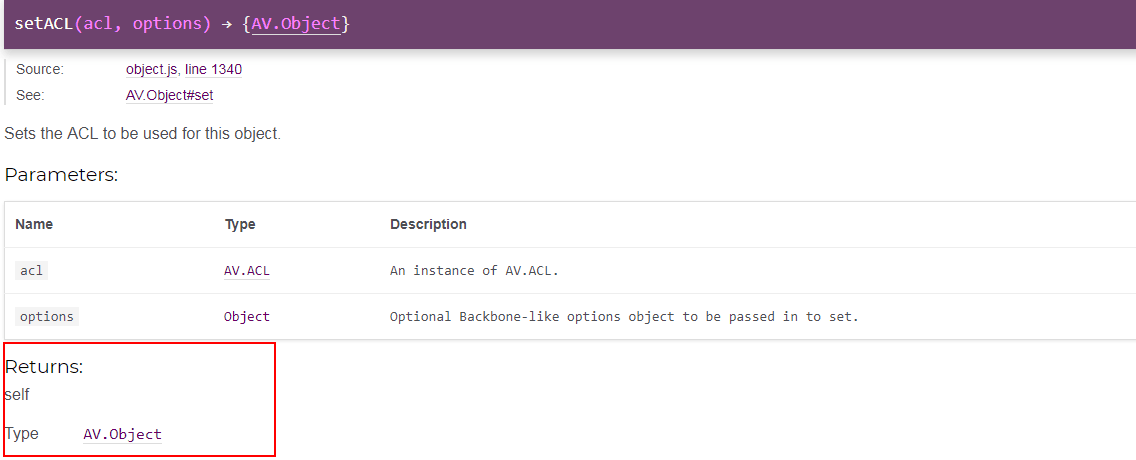Open the AV.Object link in purple header

(296, 23)
